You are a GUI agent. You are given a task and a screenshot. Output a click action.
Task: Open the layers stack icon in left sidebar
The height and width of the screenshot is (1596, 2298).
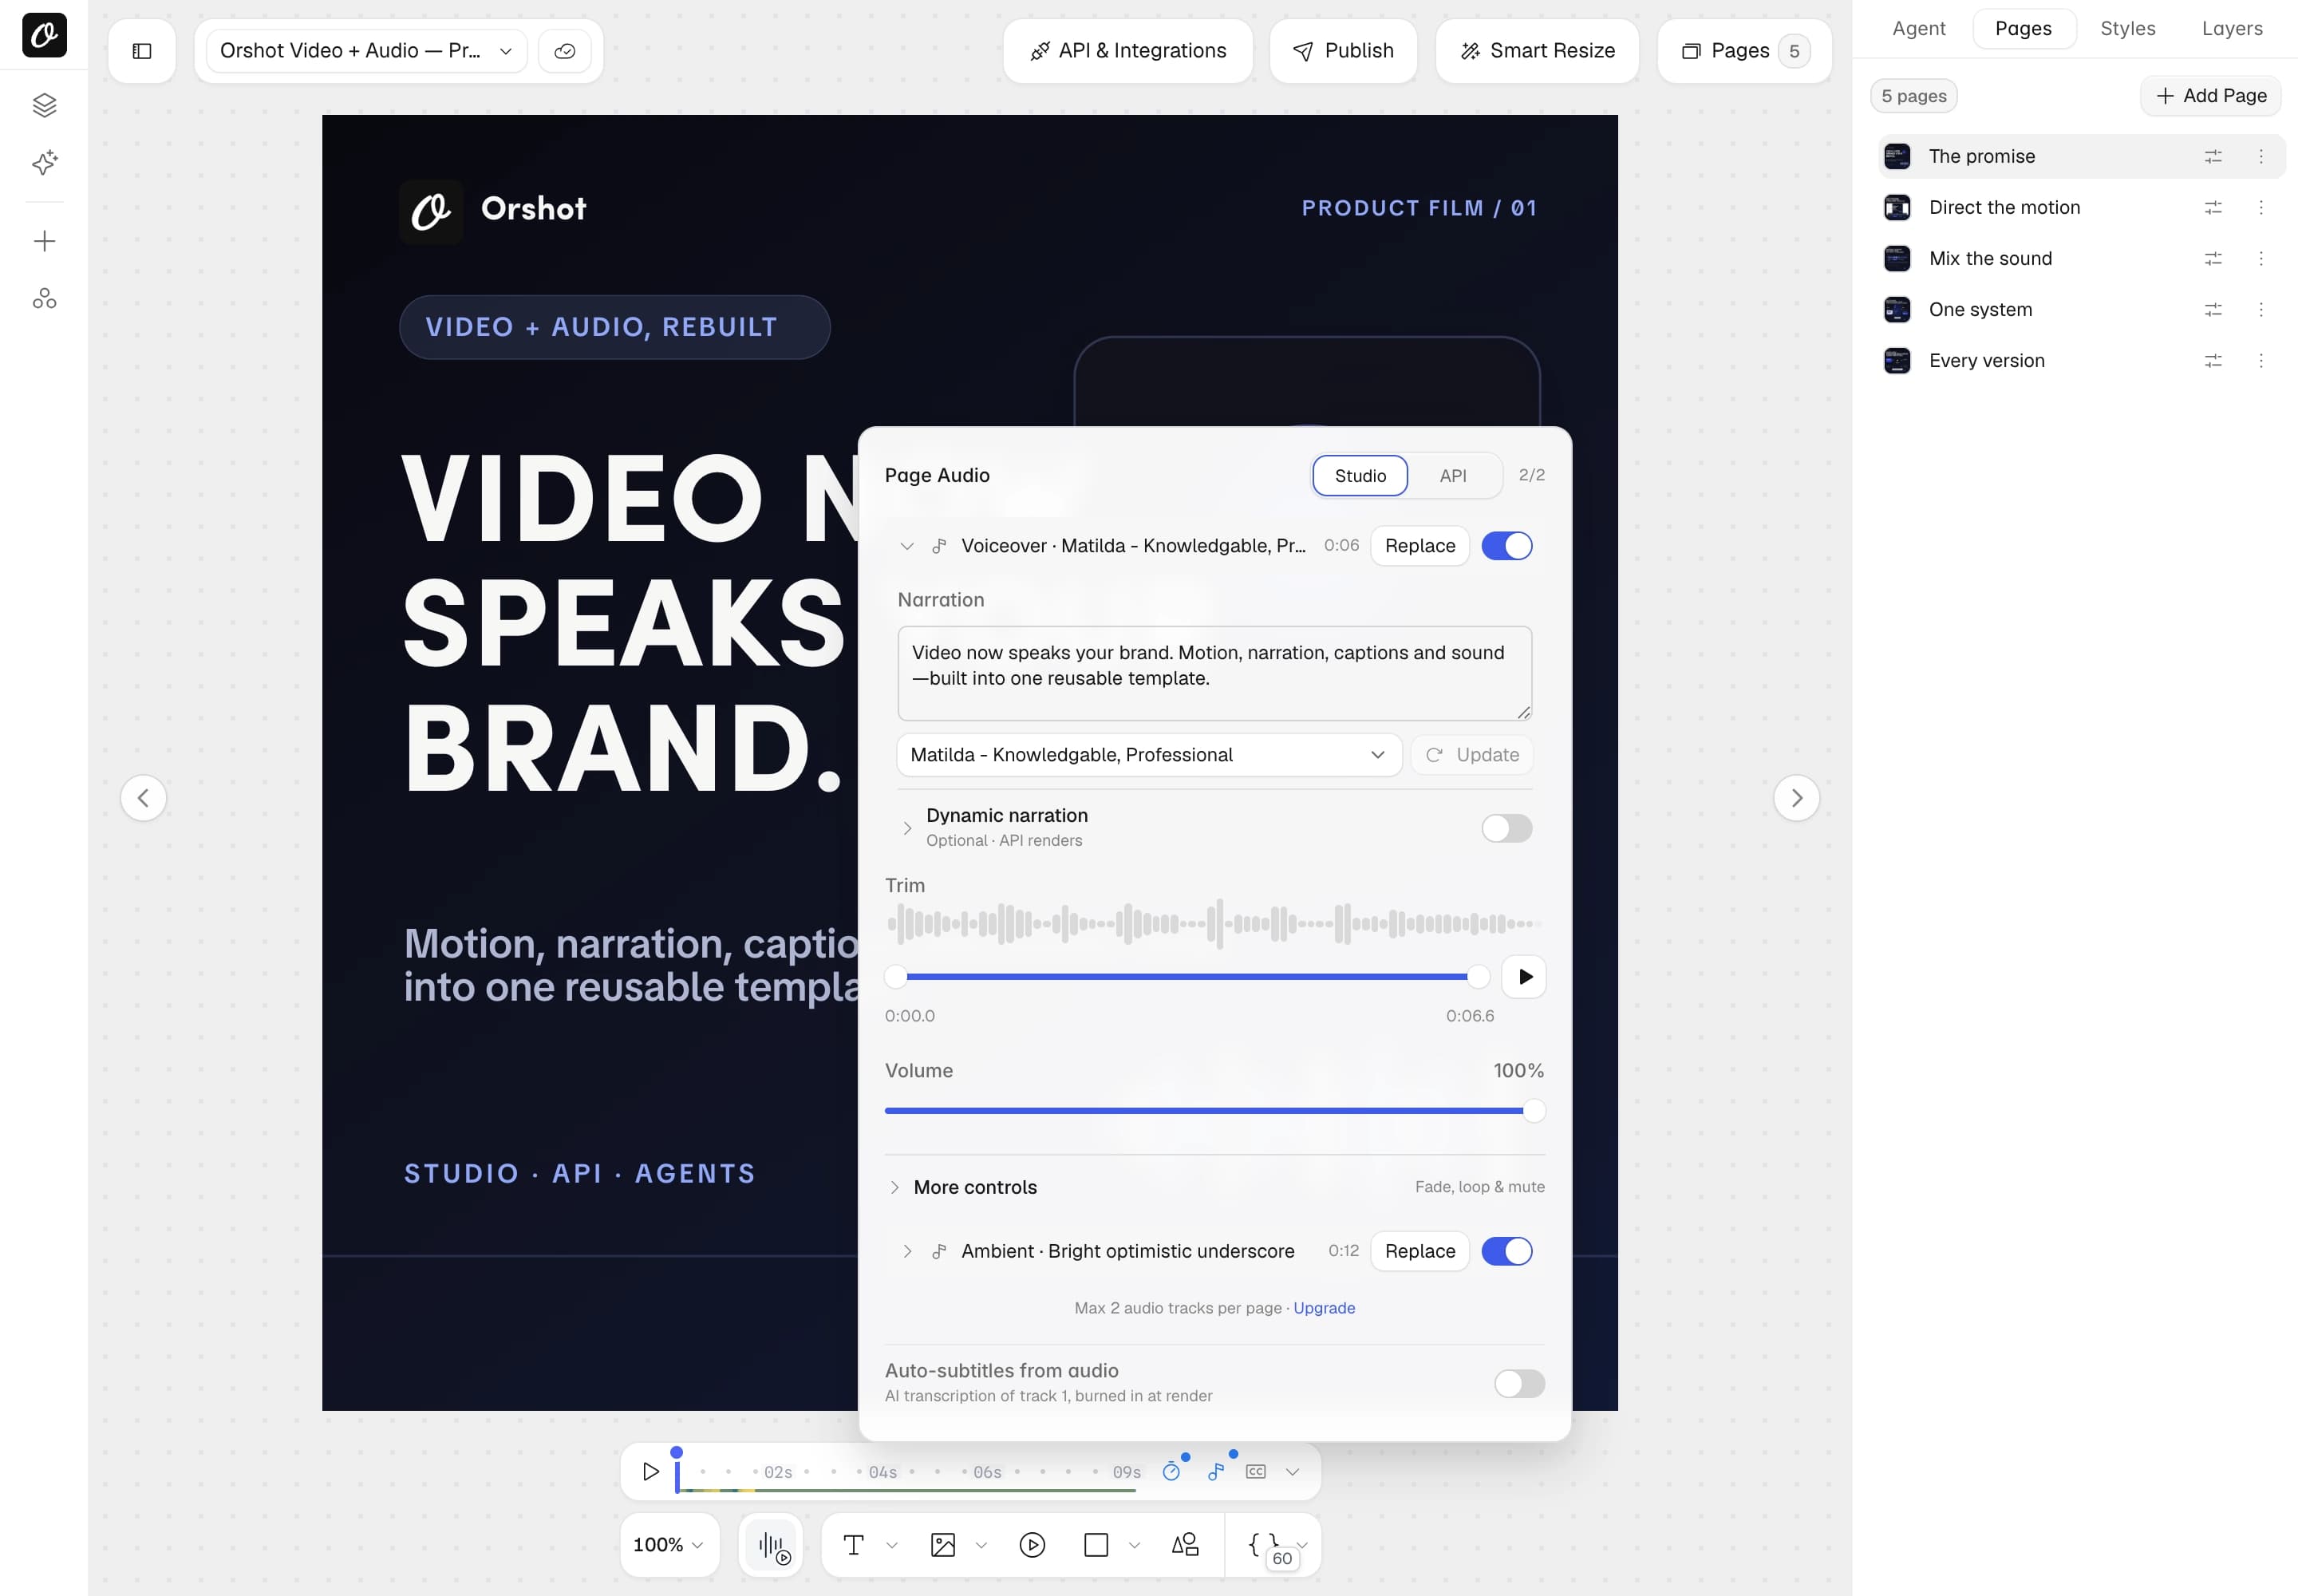click(44, 105)
